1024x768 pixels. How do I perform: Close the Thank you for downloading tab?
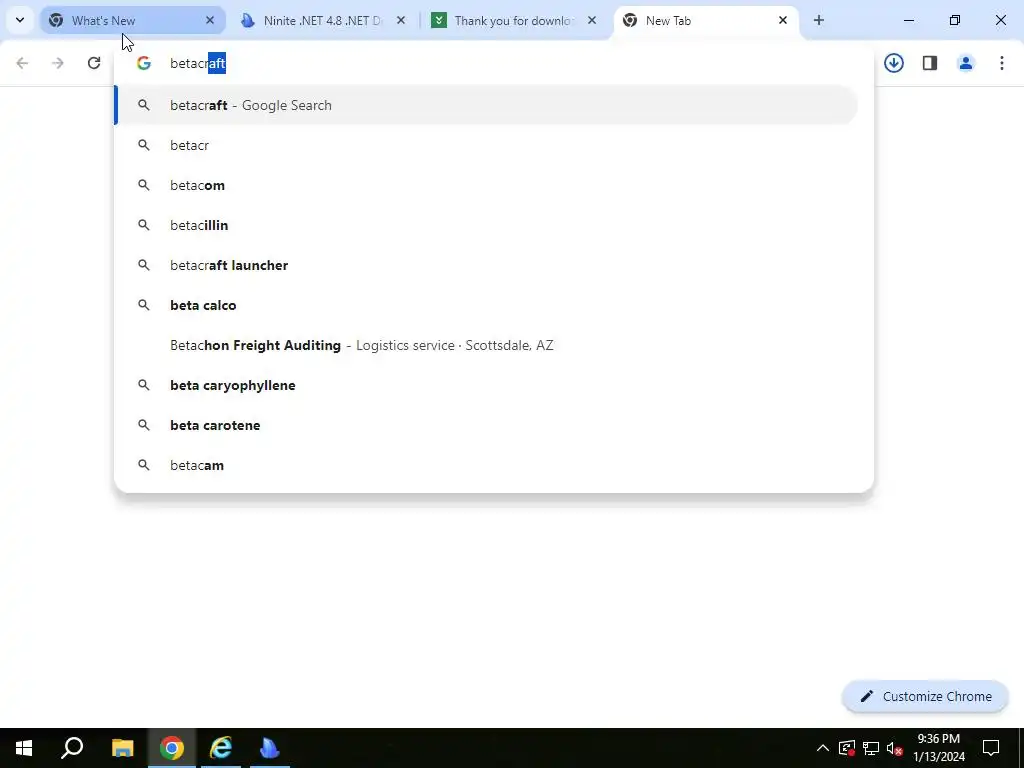592,20
